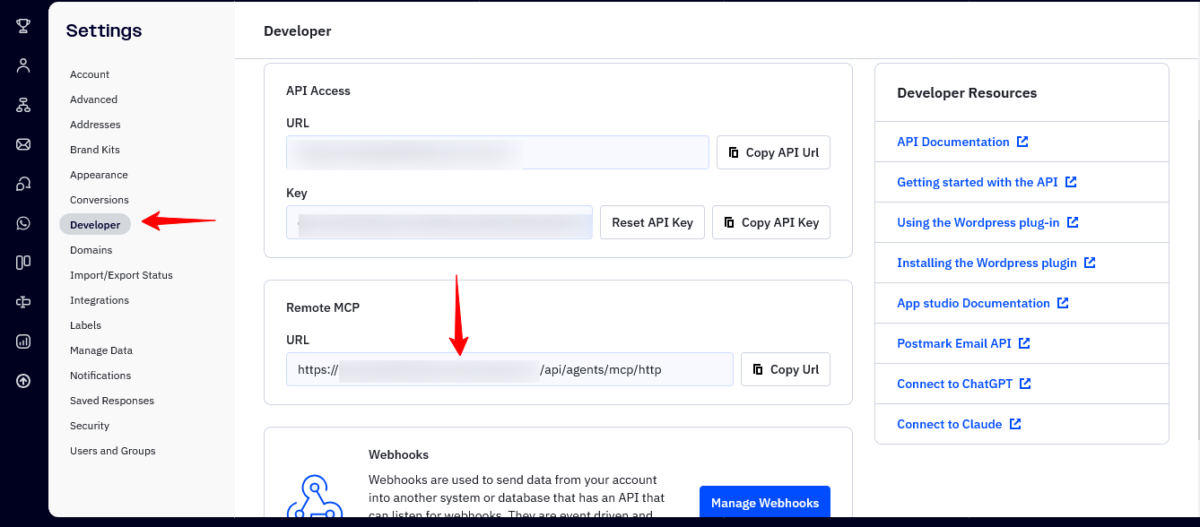Click the Settings title text
The image size is (1200, 527).
click(104, 31)
